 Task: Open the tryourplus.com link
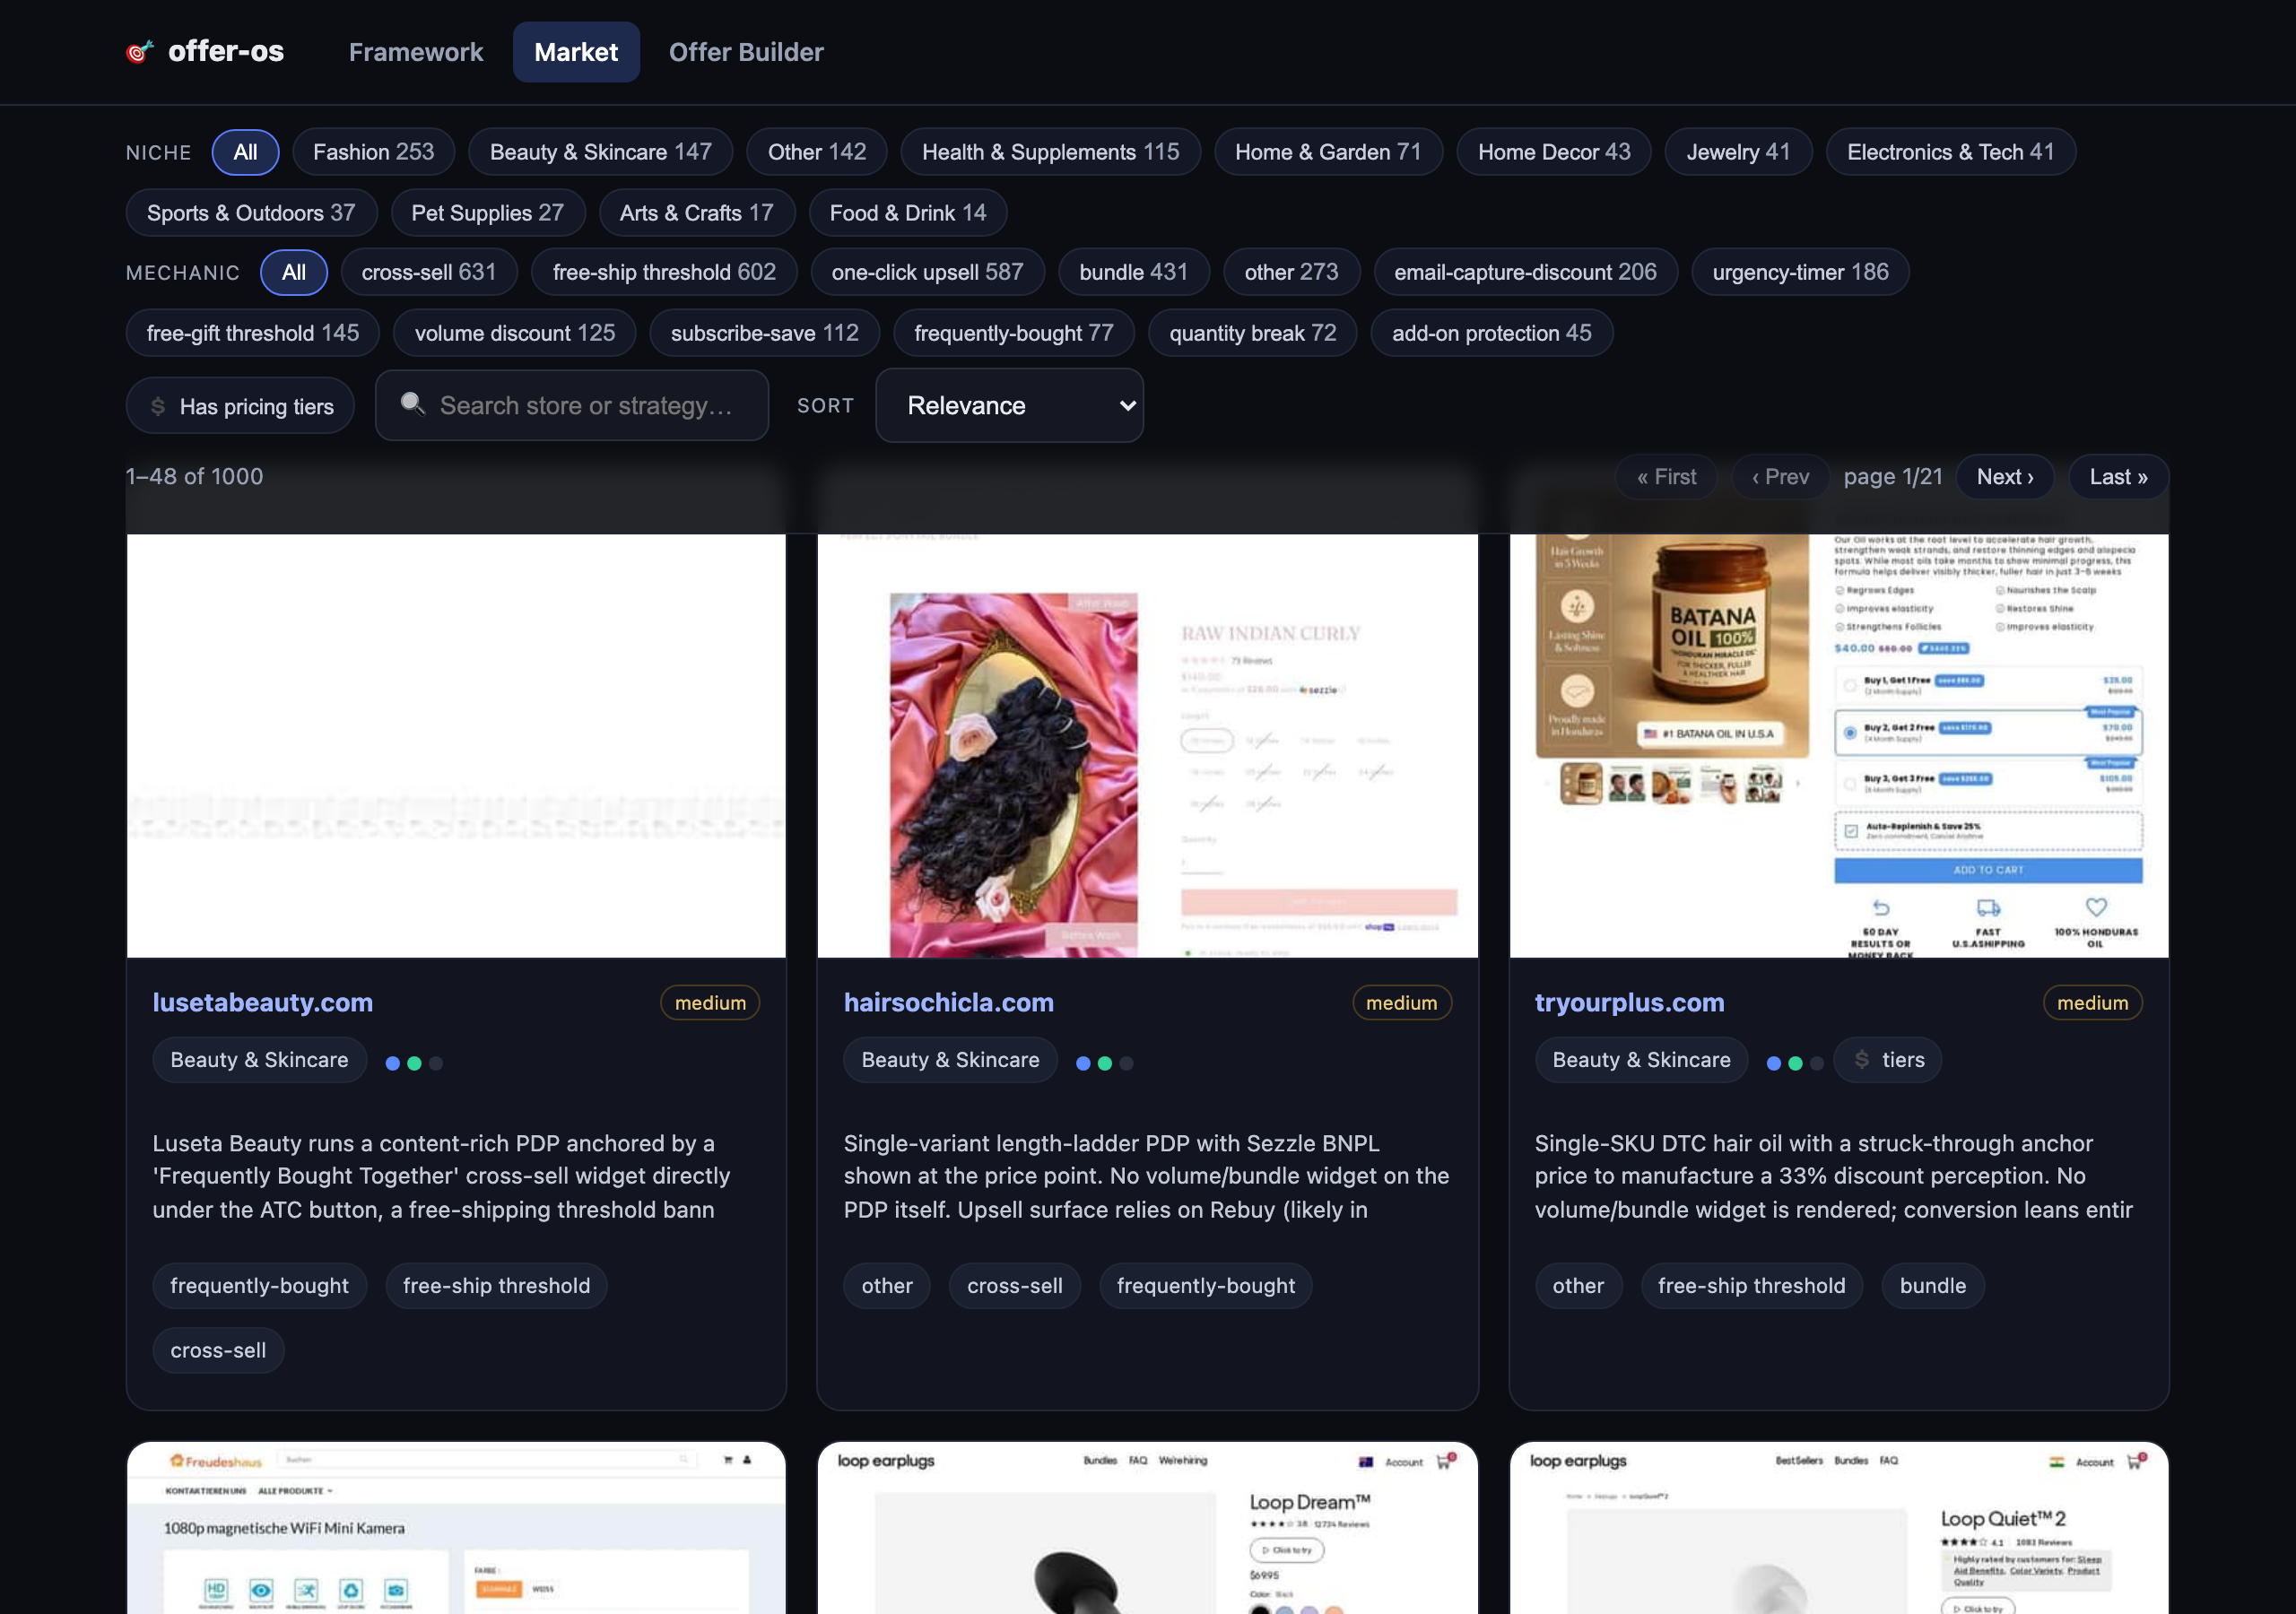tap(1630, 1002)
